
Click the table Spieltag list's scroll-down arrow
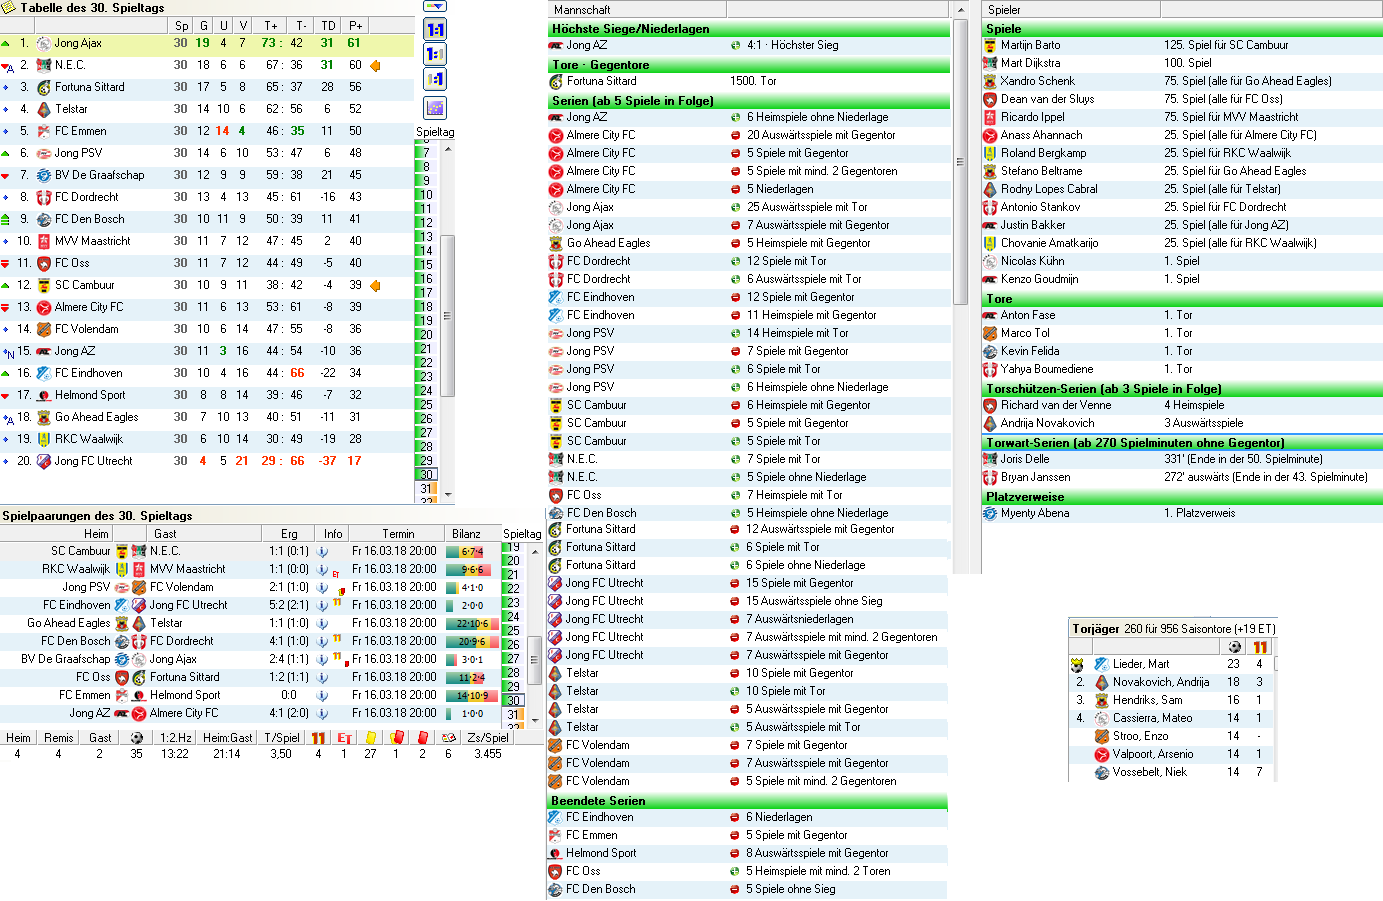[x=448, y=494]
